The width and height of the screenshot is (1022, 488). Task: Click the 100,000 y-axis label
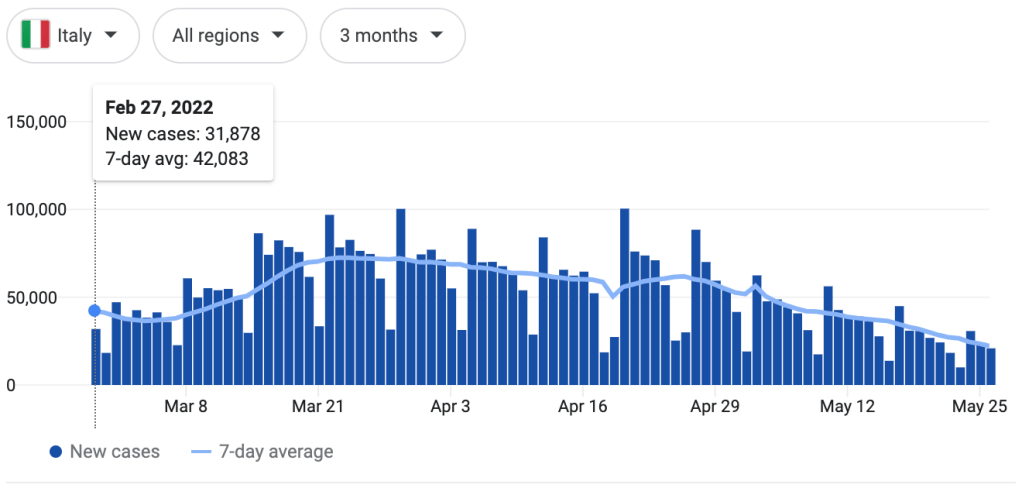36,210
